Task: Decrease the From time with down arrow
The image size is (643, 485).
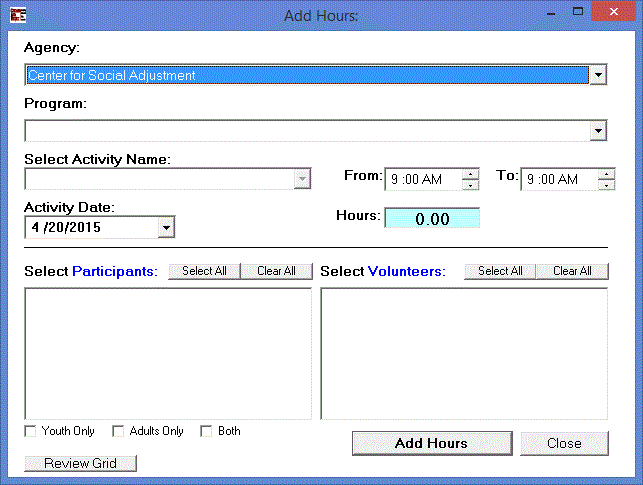Action: [470, 185]
